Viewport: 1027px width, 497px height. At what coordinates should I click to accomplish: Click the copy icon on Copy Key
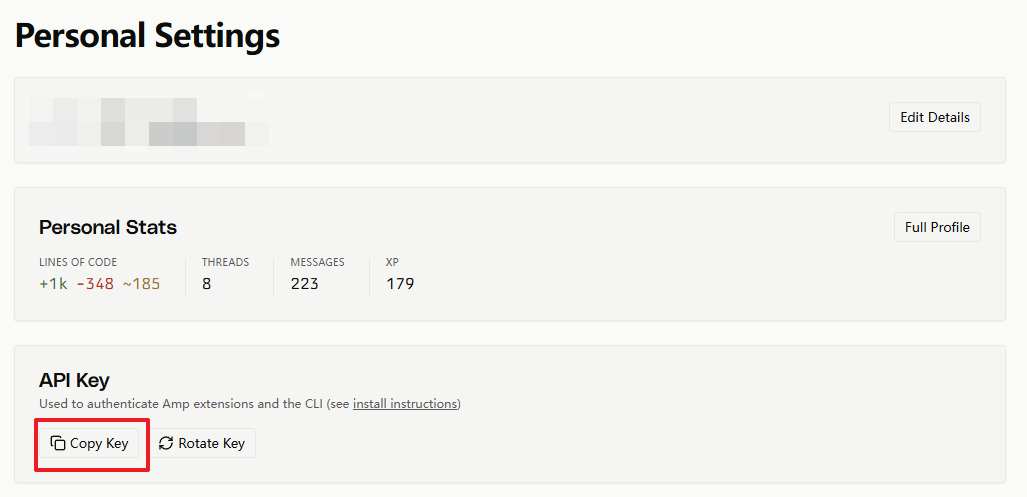pyautogui.click(x=58, y=443)
